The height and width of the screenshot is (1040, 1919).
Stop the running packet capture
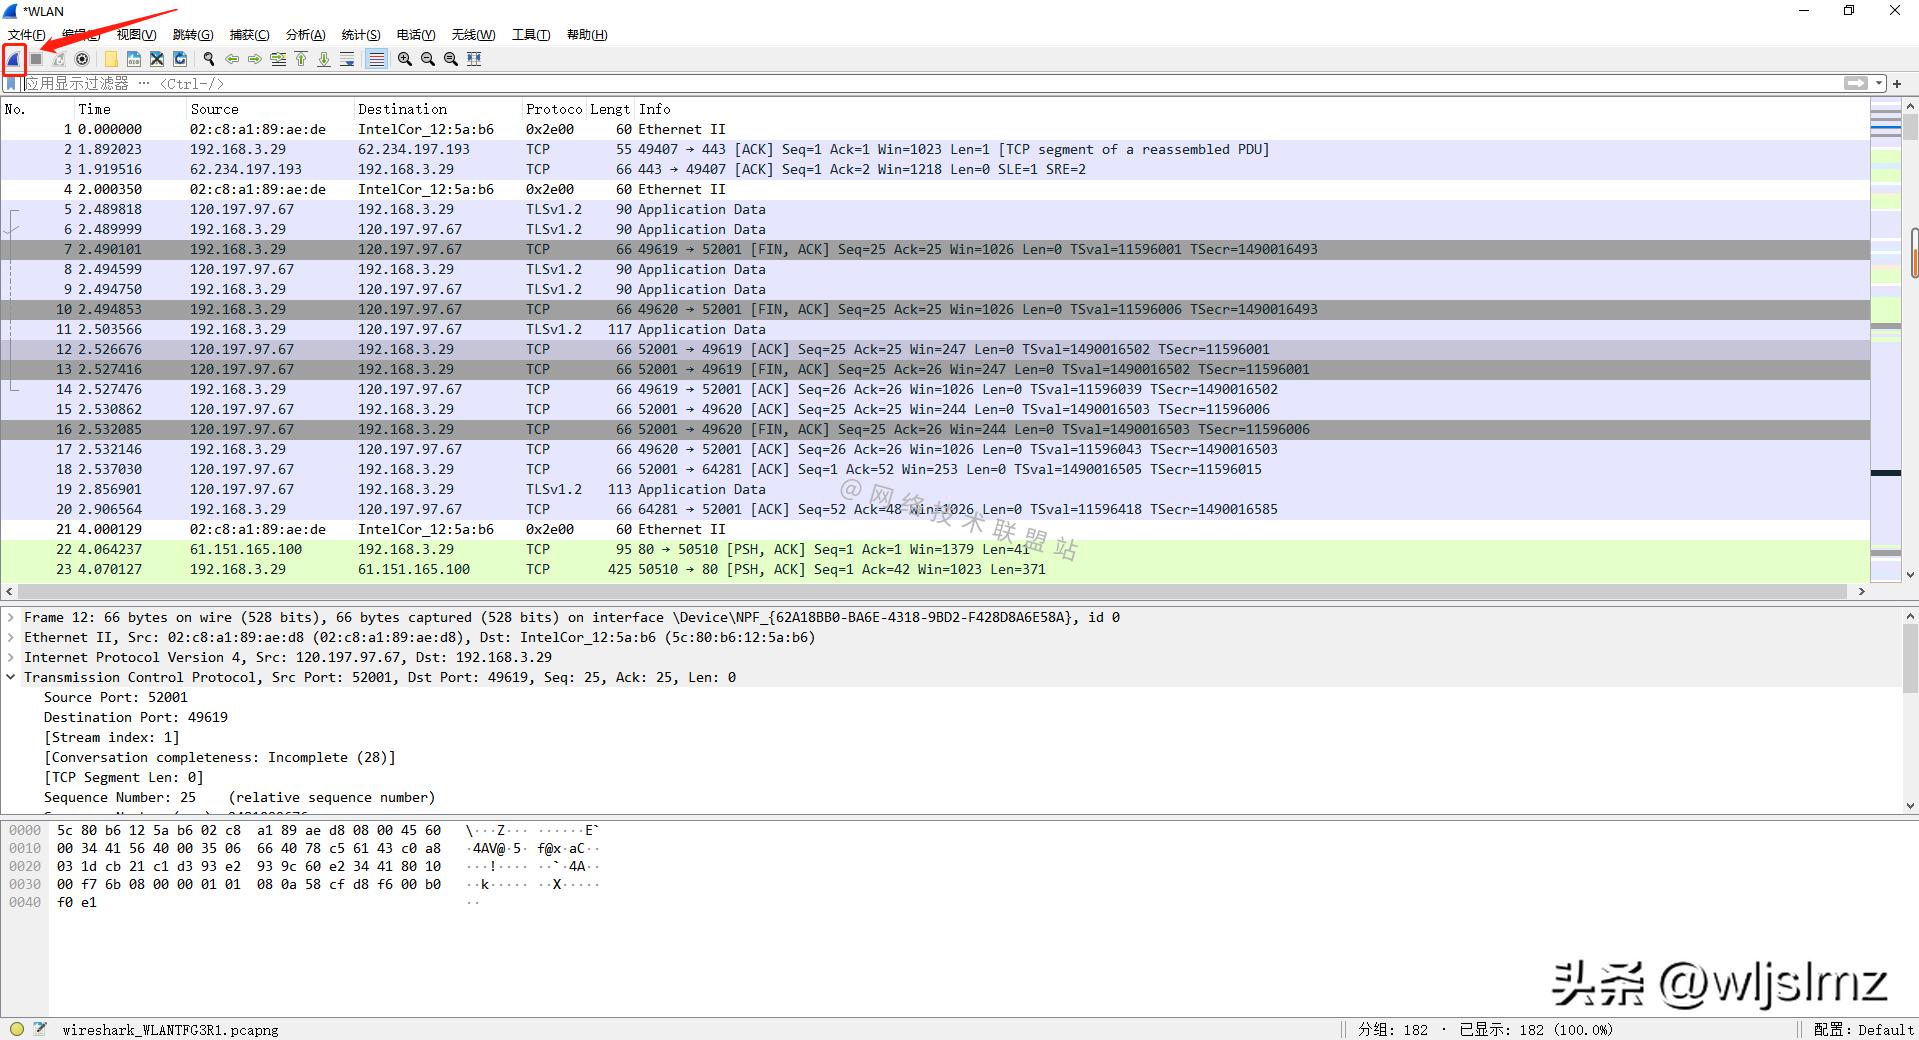coord(36,59)
